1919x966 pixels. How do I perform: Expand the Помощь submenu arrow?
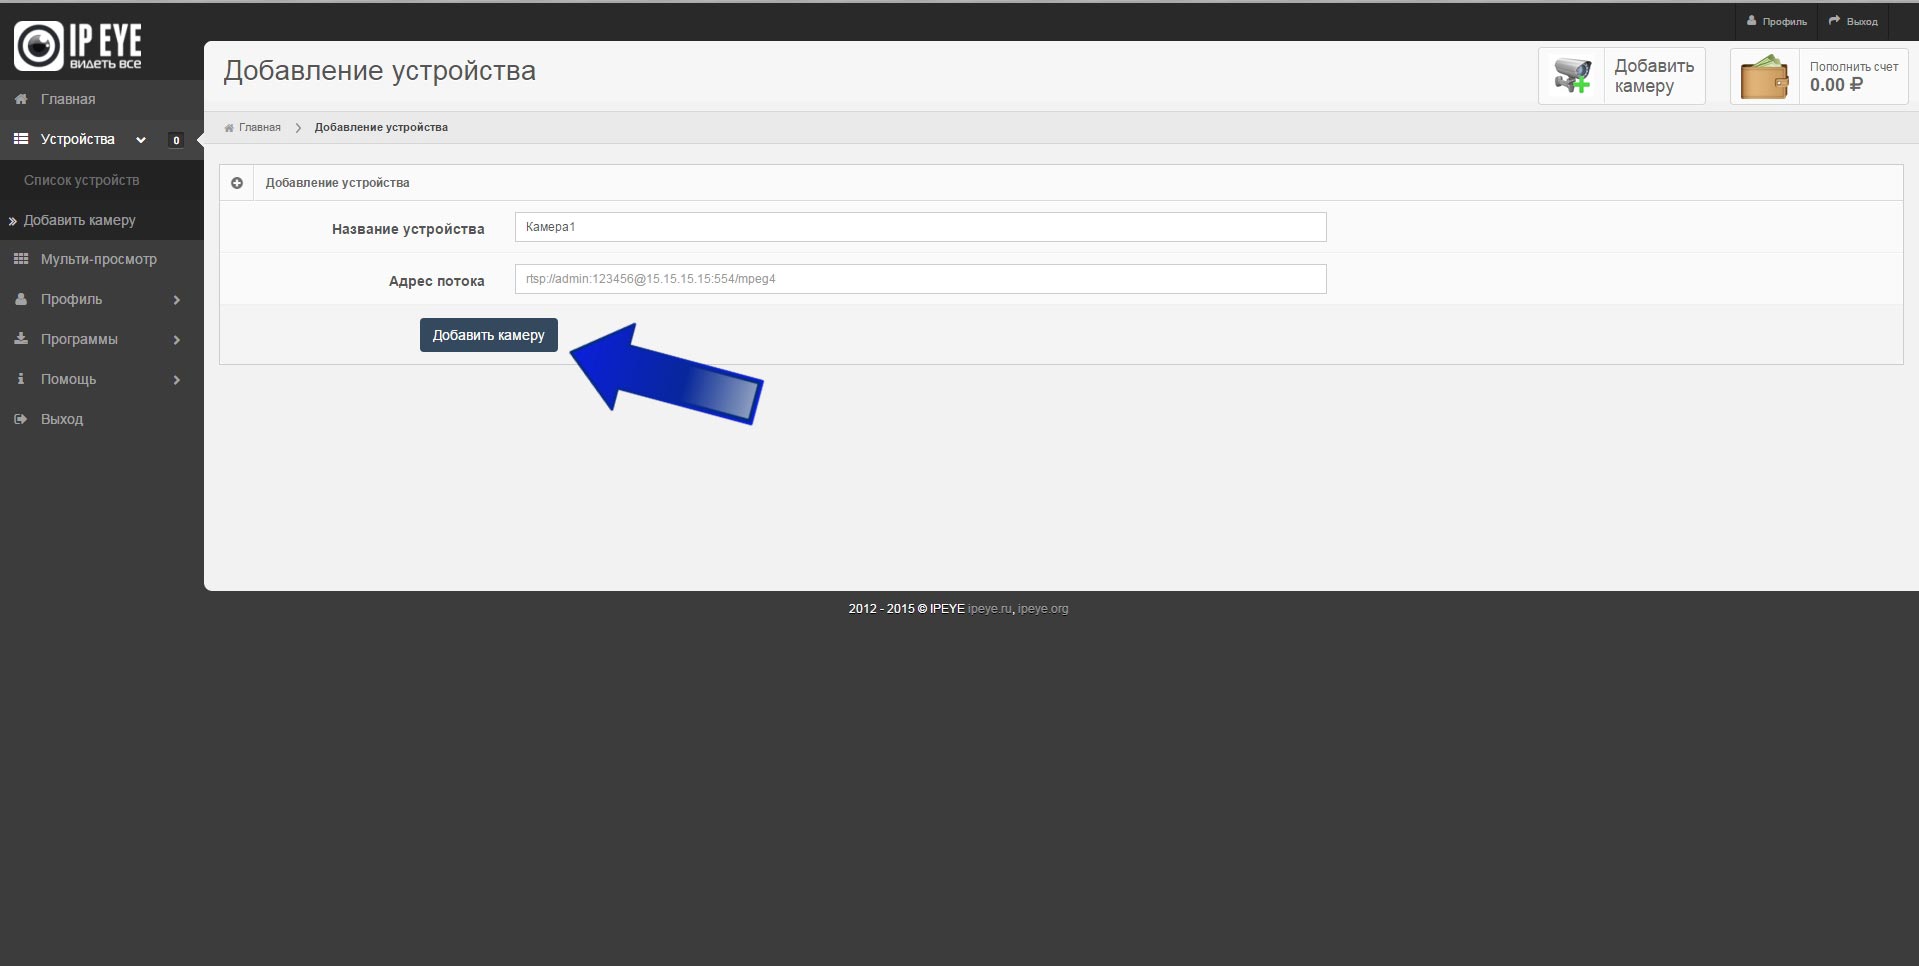[x=177, y=380]
